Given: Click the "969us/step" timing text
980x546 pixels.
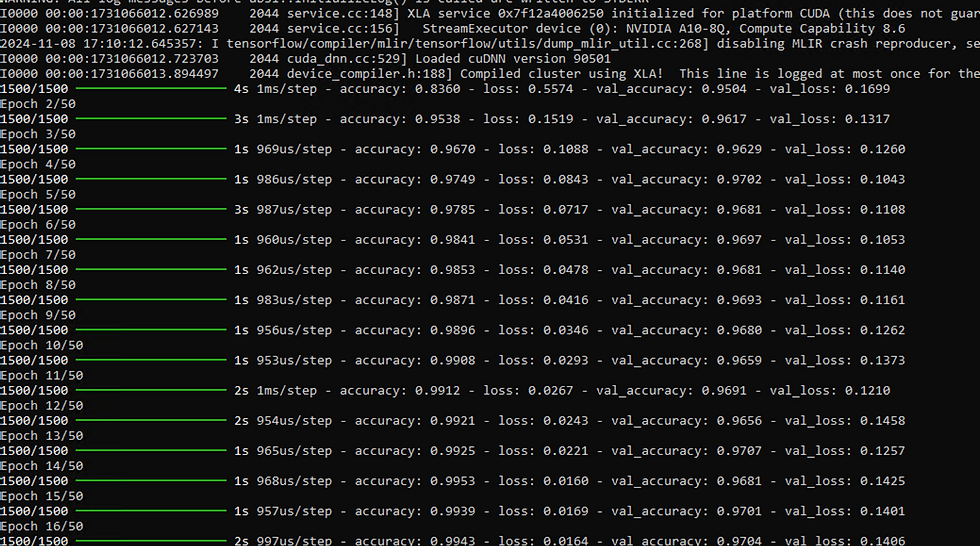Looking at the screenshot, I should pos(294,149).
